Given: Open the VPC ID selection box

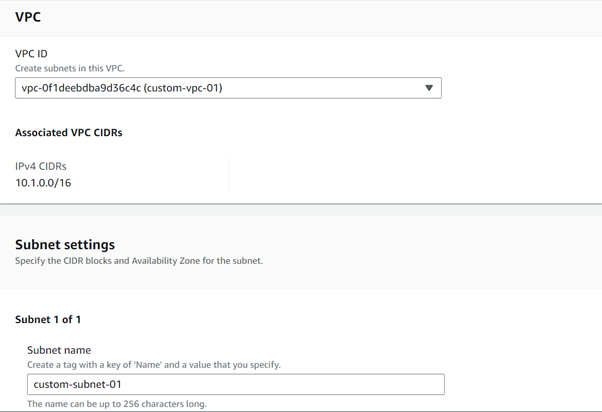Looking at the screenshot, I should pos(228,88).
